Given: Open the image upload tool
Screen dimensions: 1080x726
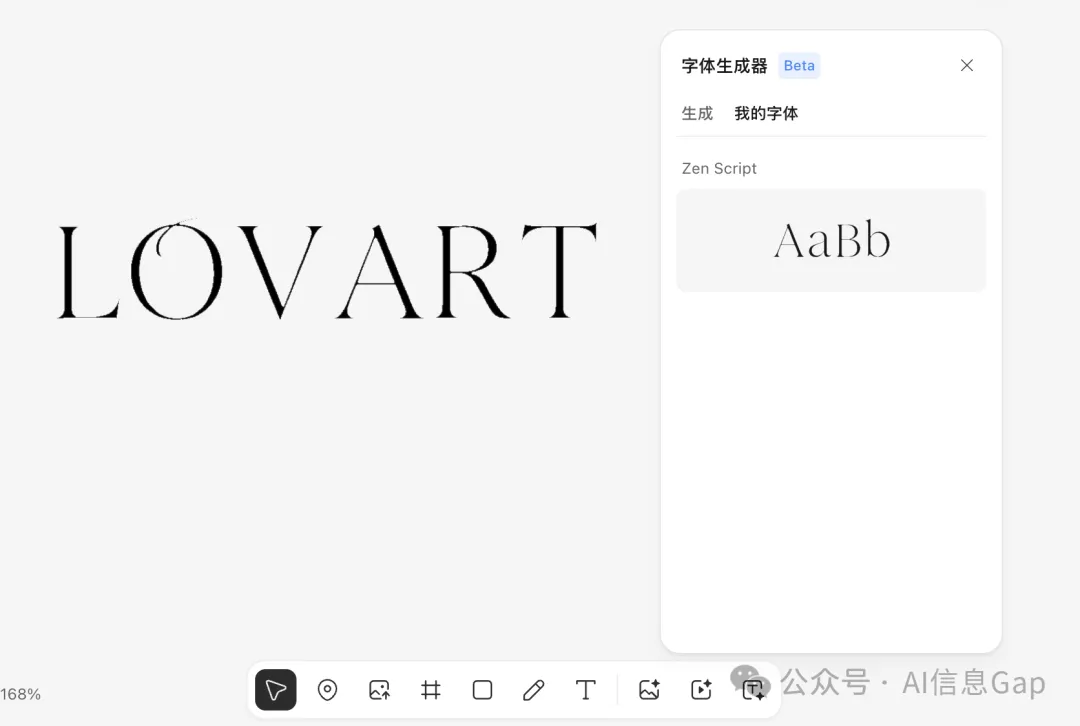Looking at the screenshot, I should (379, 690).
